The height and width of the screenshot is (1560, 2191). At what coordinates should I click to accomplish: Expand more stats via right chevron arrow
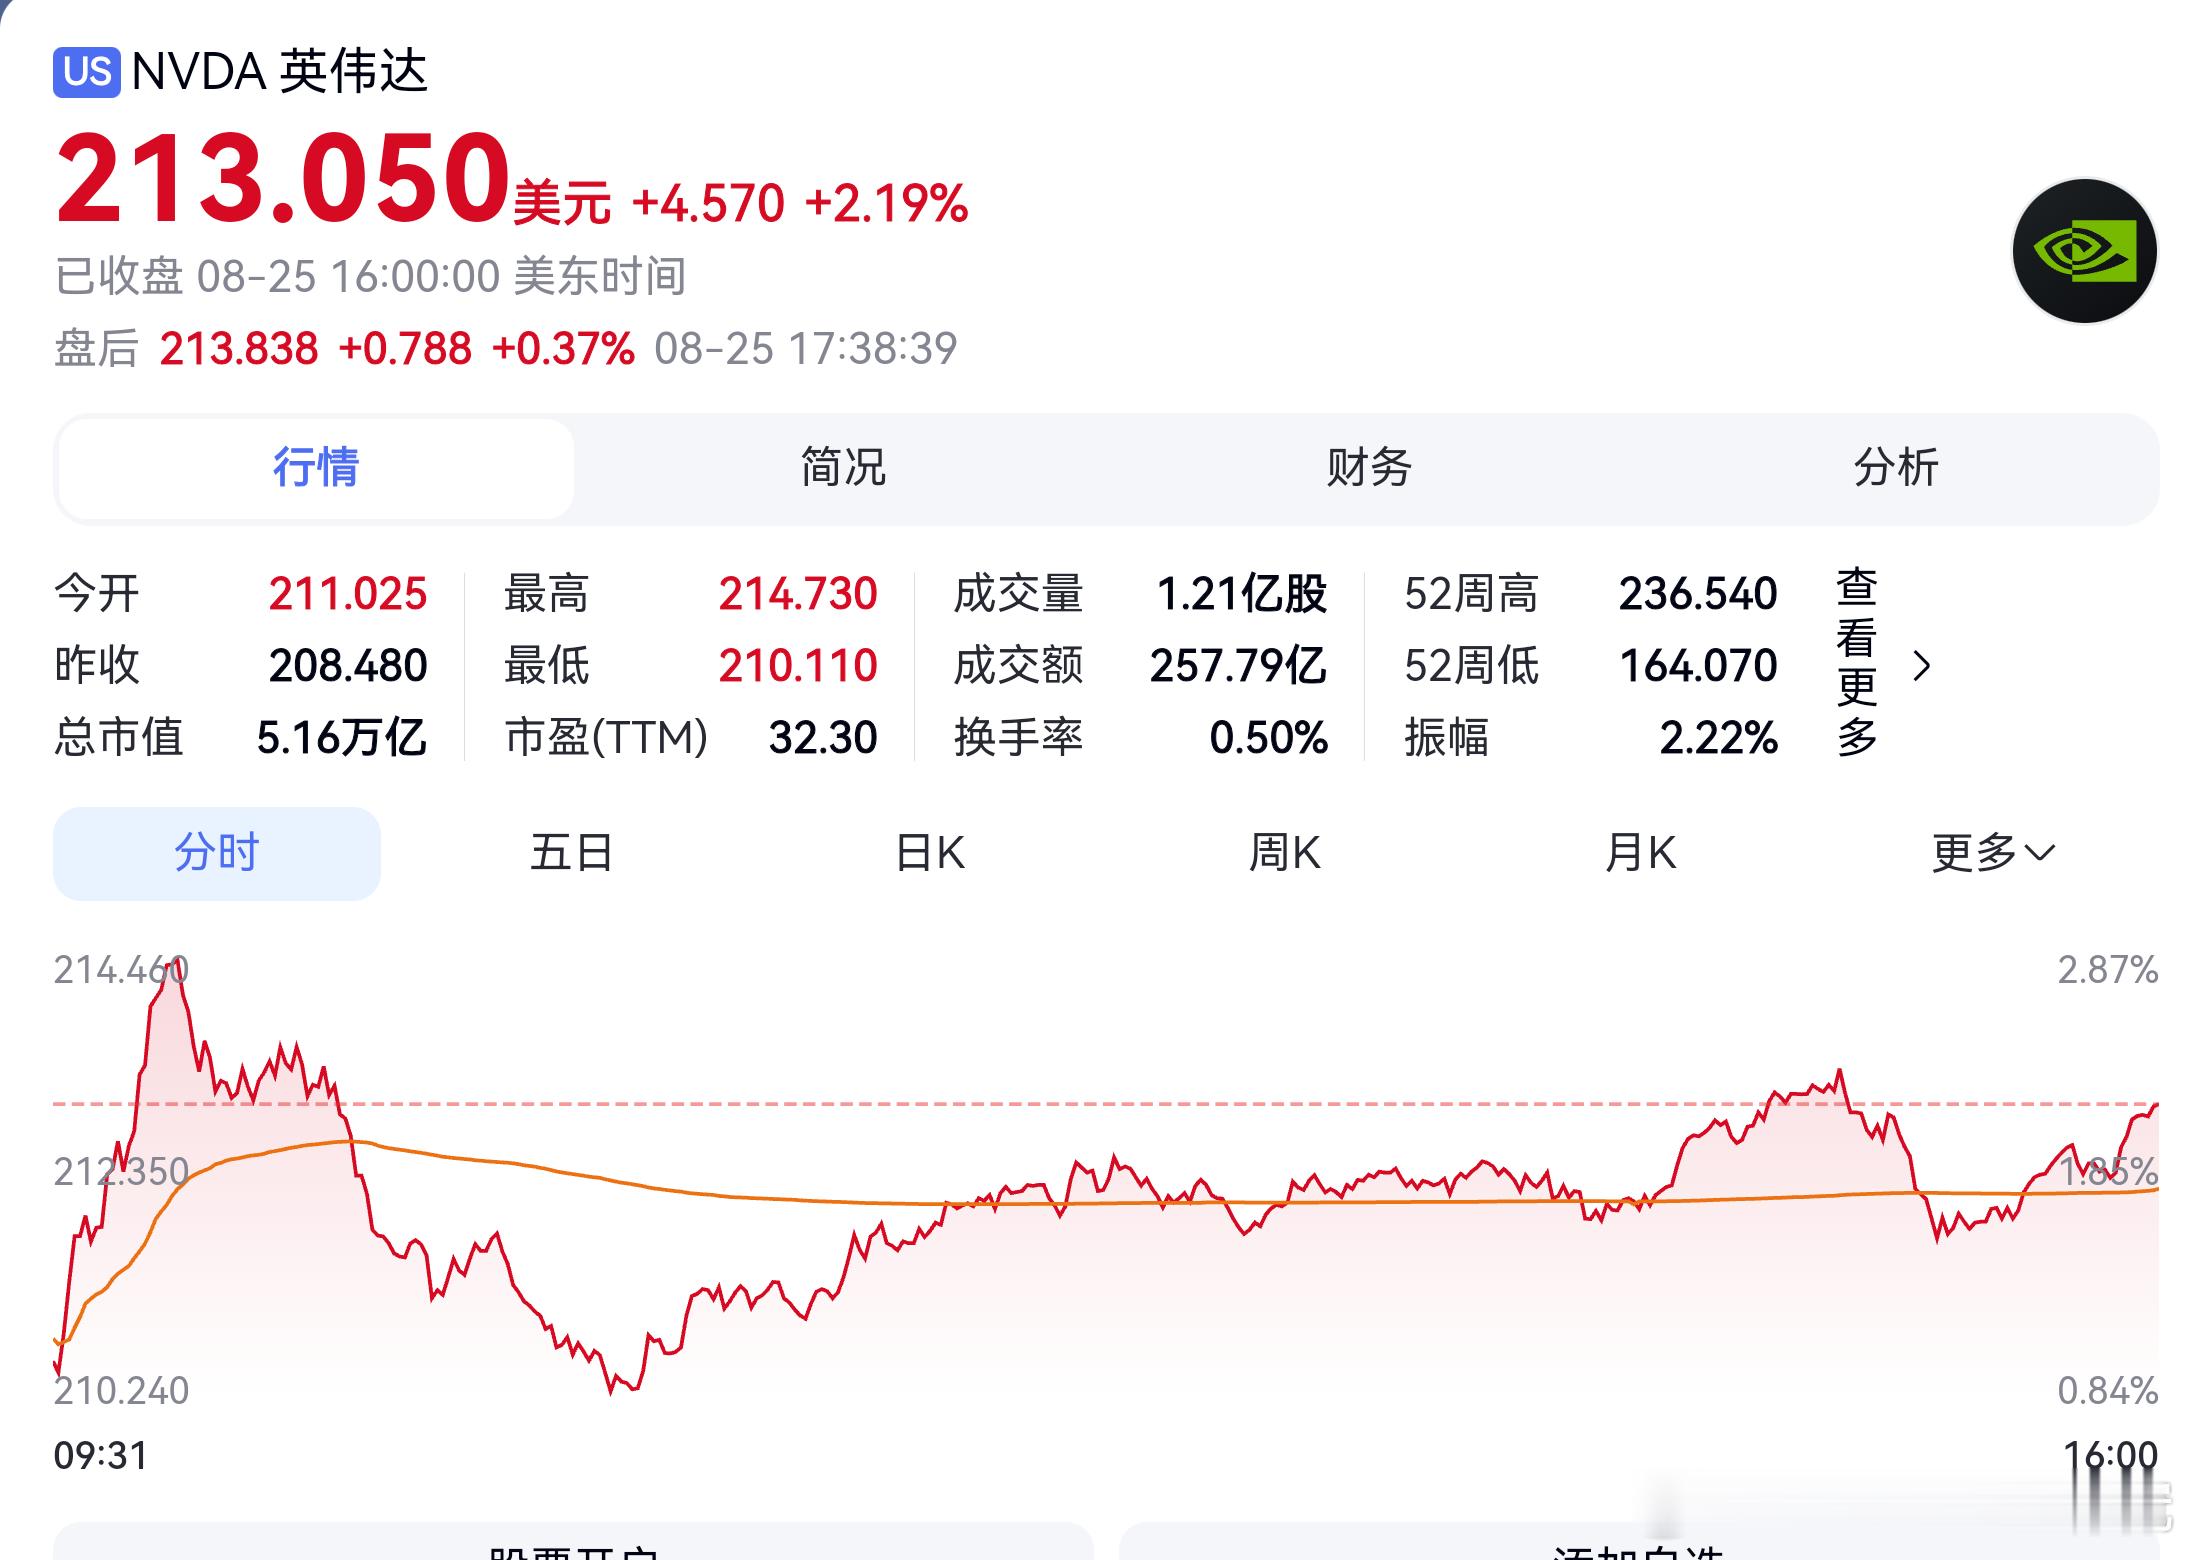1921,665
